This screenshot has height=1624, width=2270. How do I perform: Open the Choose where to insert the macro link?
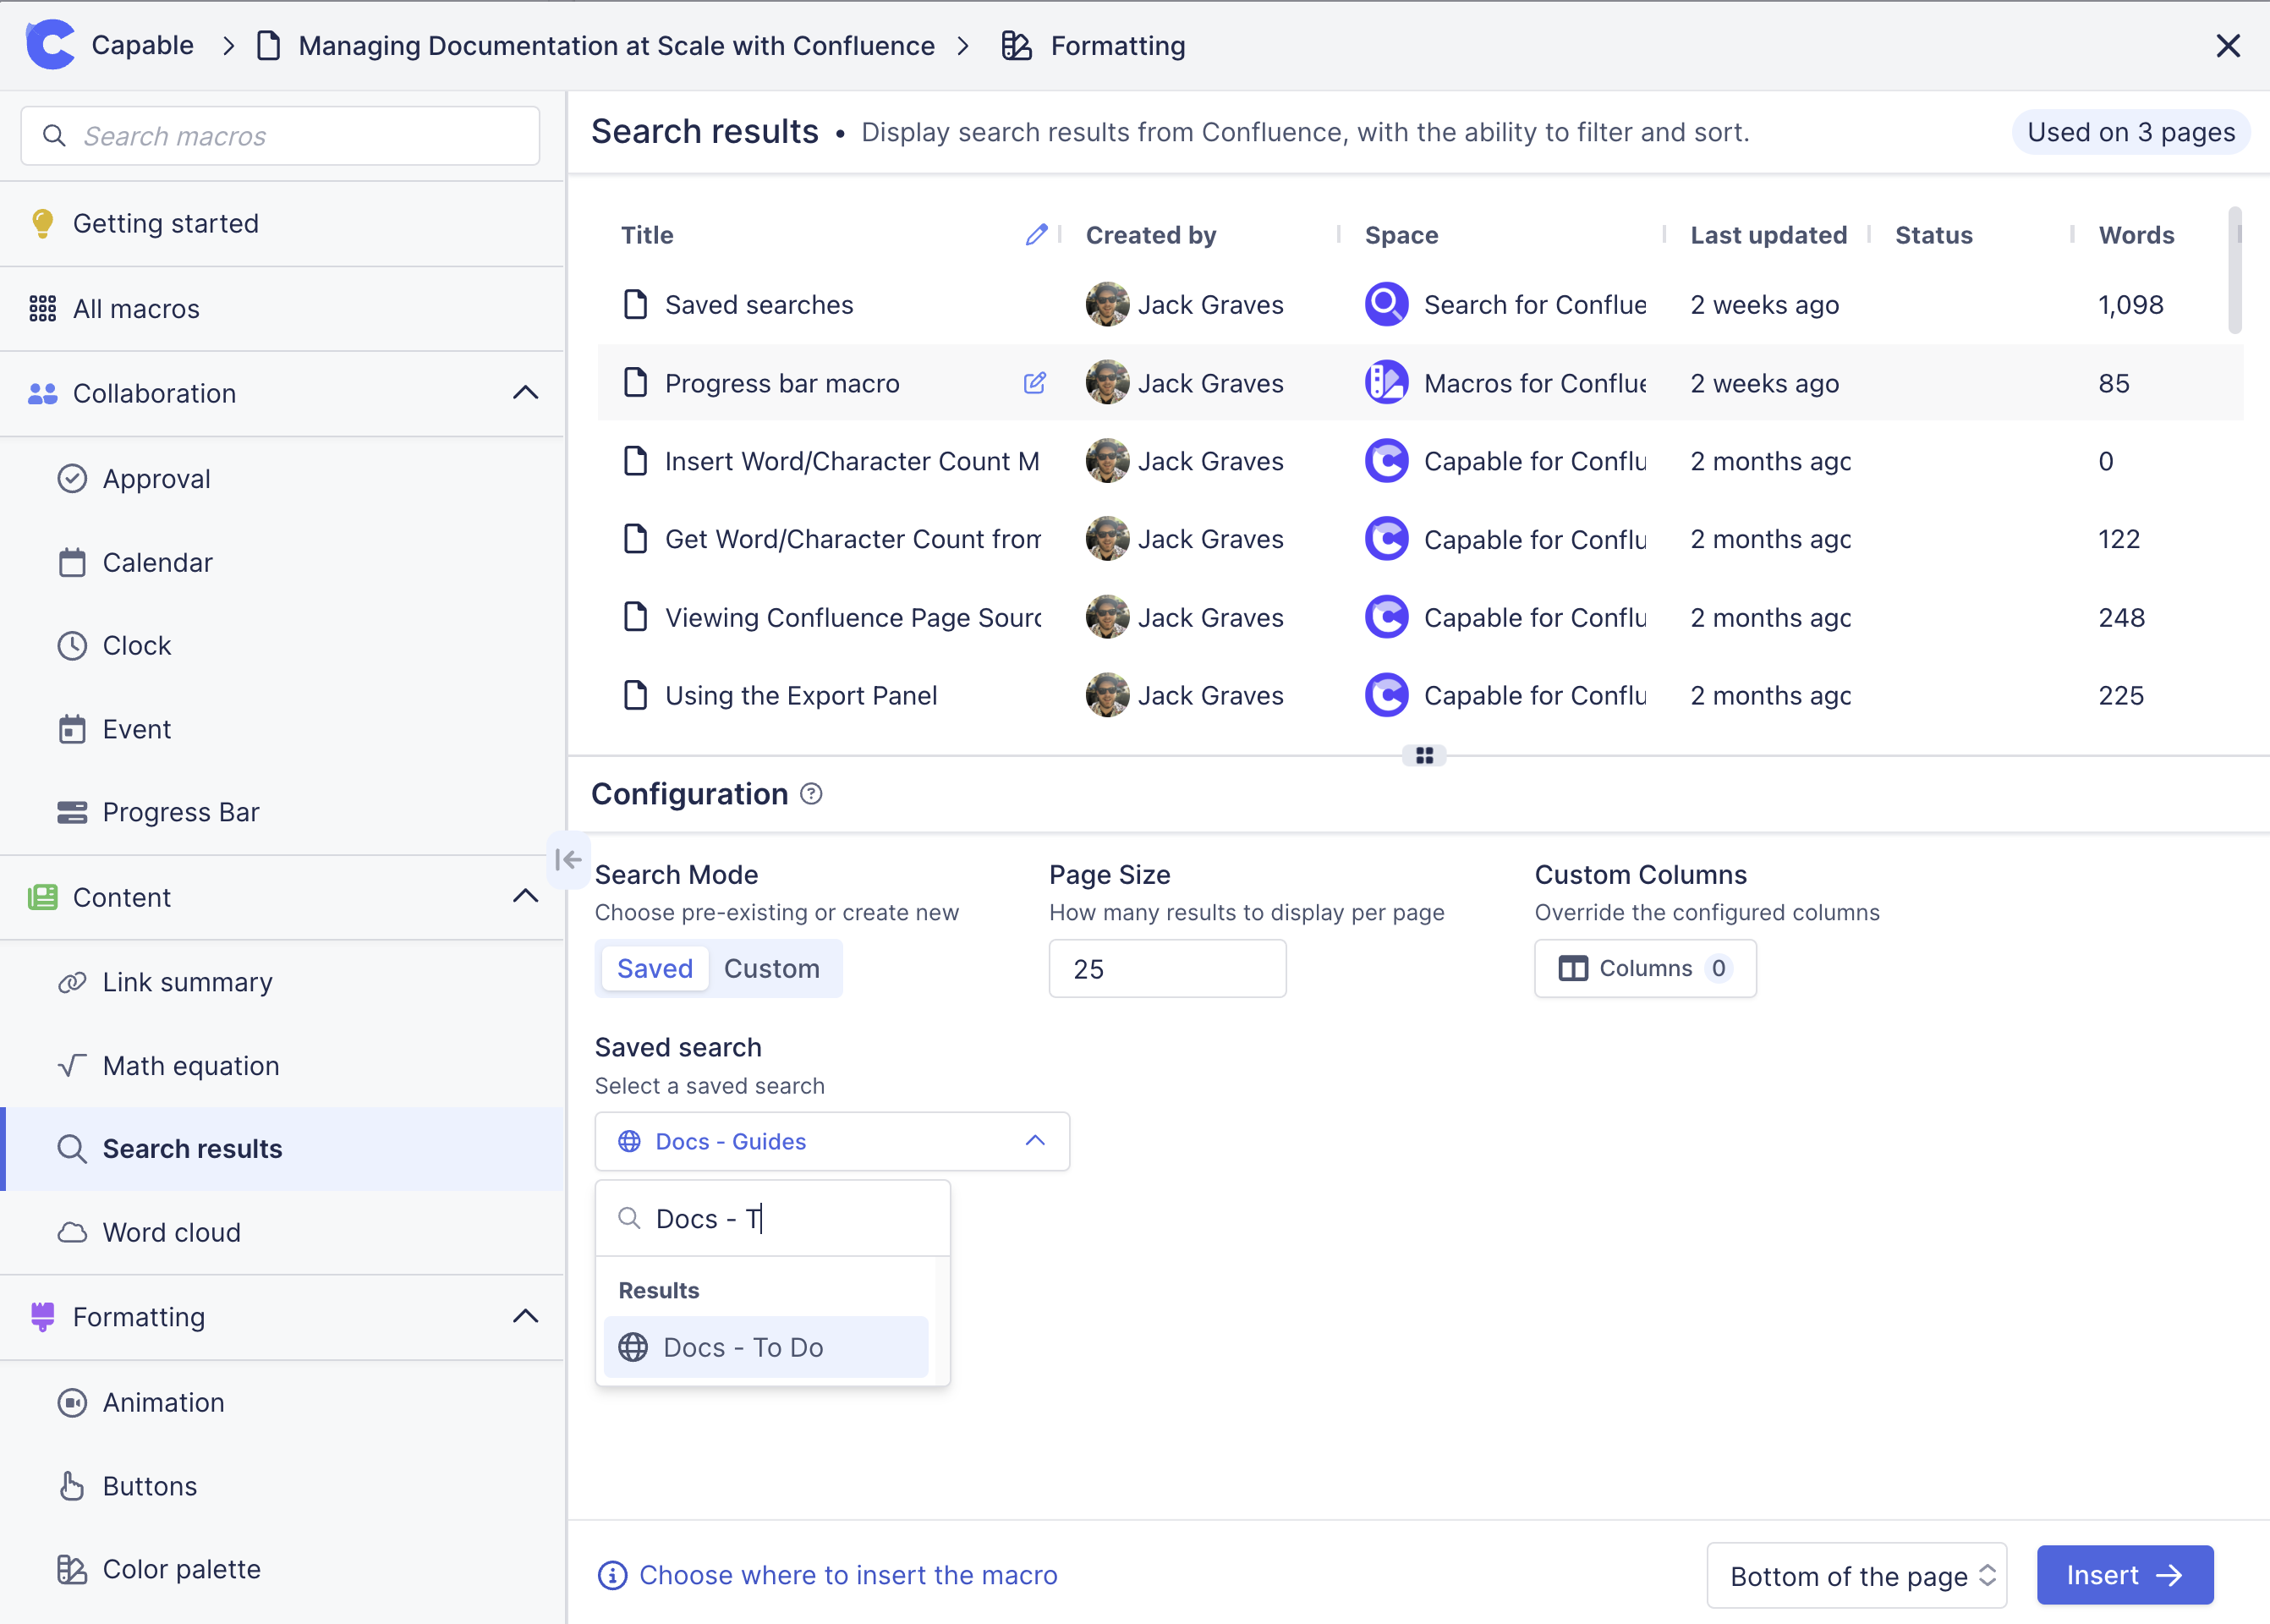coord(849,1575)
